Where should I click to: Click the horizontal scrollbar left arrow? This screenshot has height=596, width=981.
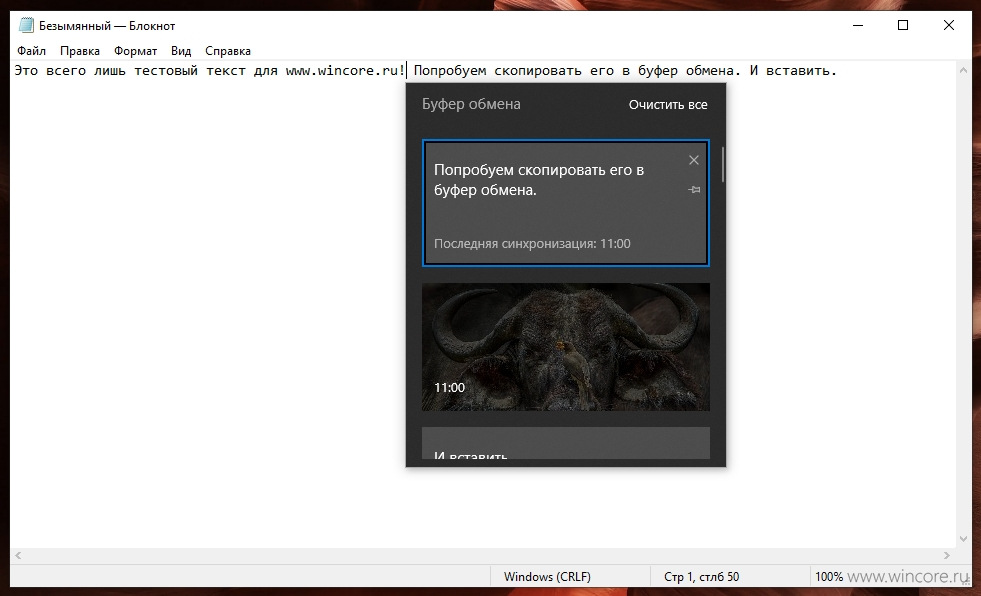(18, 555)
